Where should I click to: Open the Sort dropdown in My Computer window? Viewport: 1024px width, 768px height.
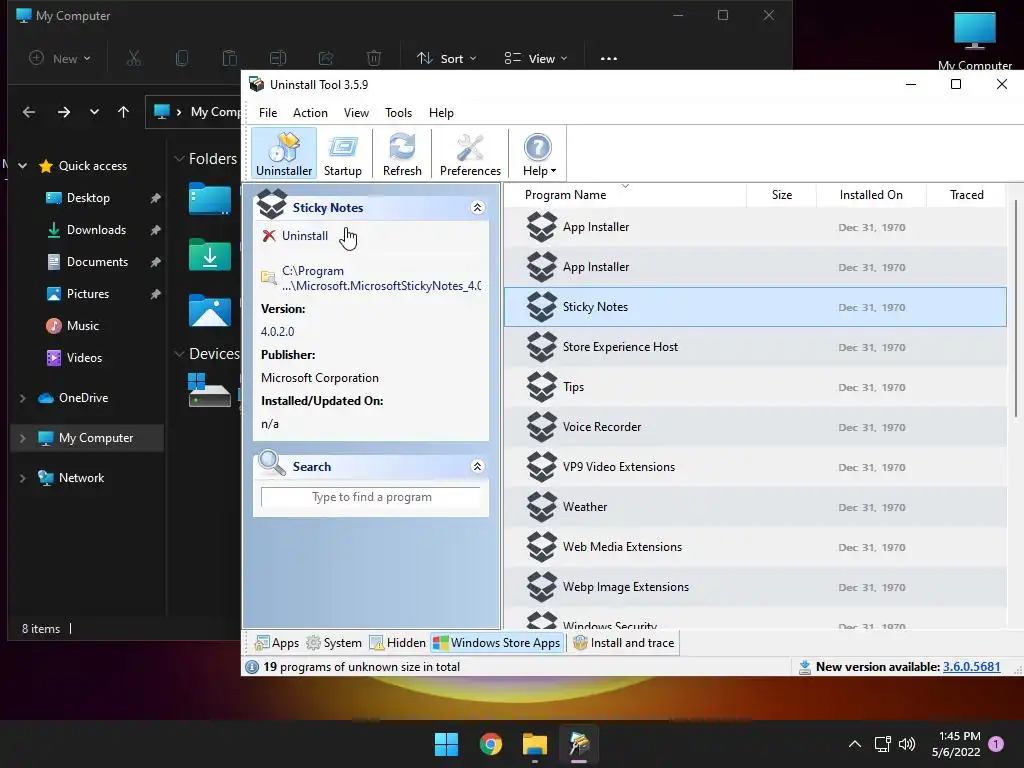(447, 58)
